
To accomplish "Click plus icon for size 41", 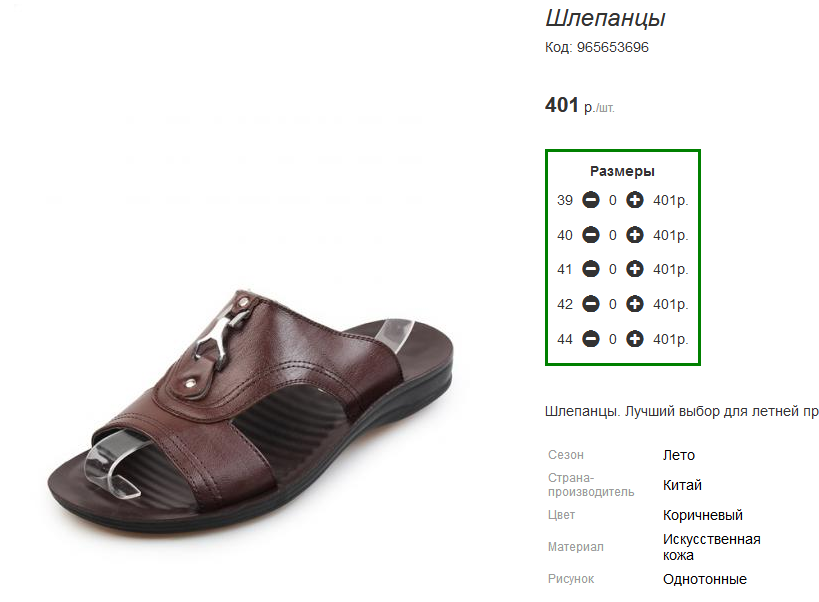I will 635,269.
